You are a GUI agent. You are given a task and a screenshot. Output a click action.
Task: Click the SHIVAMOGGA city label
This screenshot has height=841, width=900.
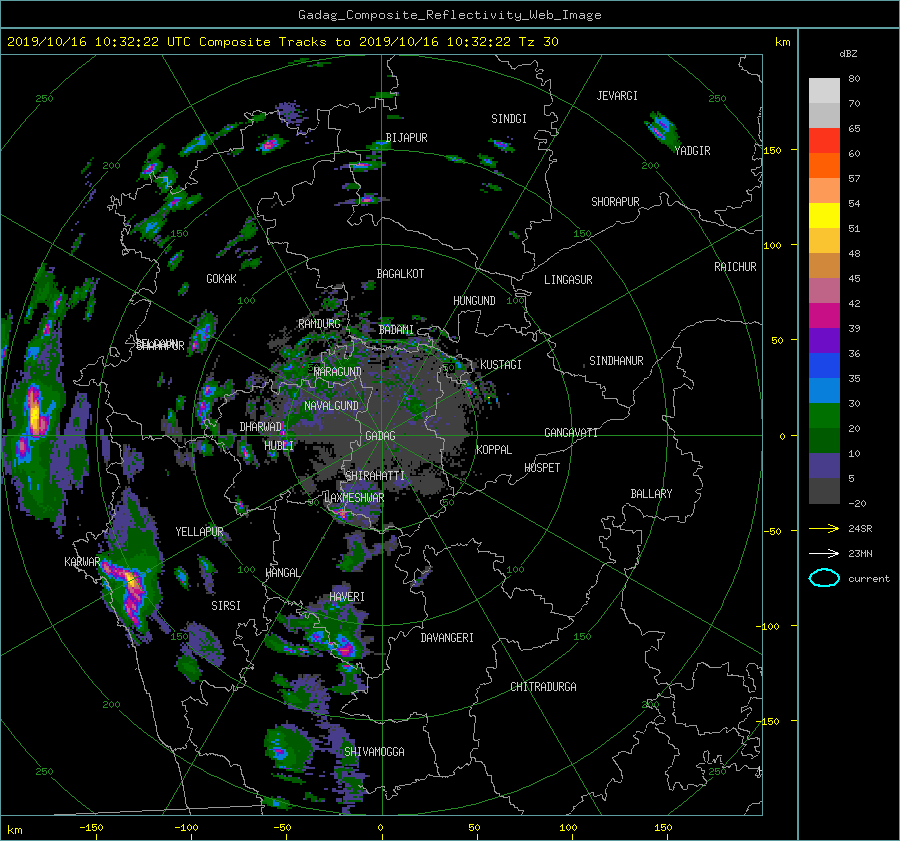coord(374,752)
